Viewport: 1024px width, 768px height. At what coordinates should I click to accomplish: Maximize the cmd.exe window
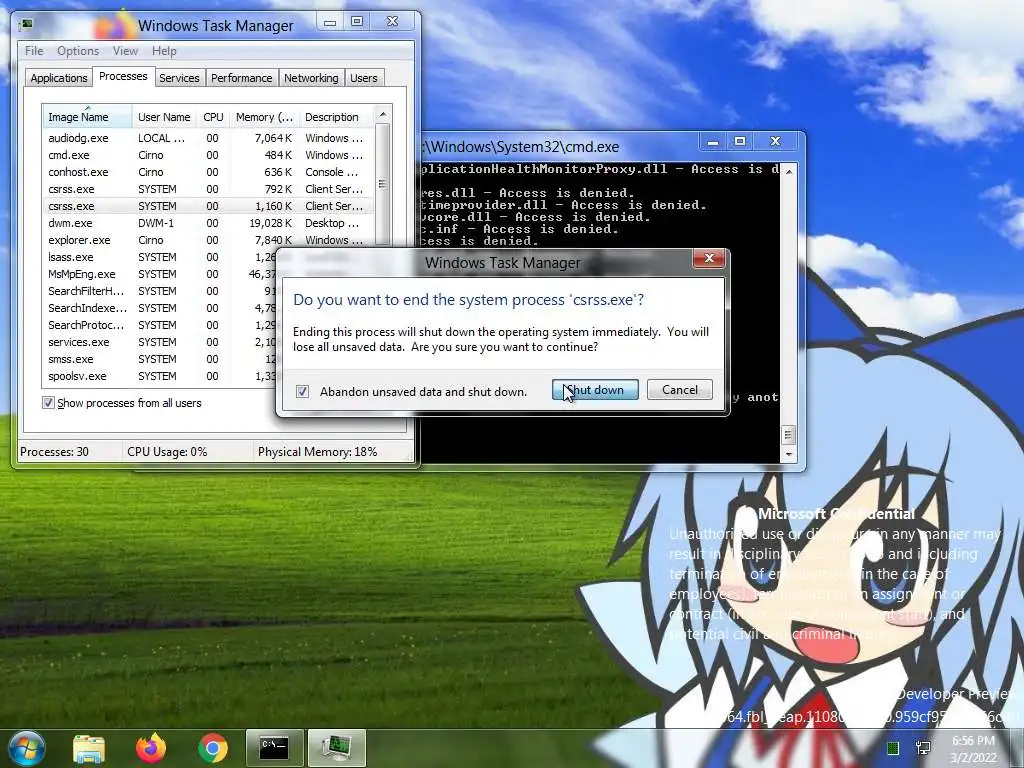point(740,142)
